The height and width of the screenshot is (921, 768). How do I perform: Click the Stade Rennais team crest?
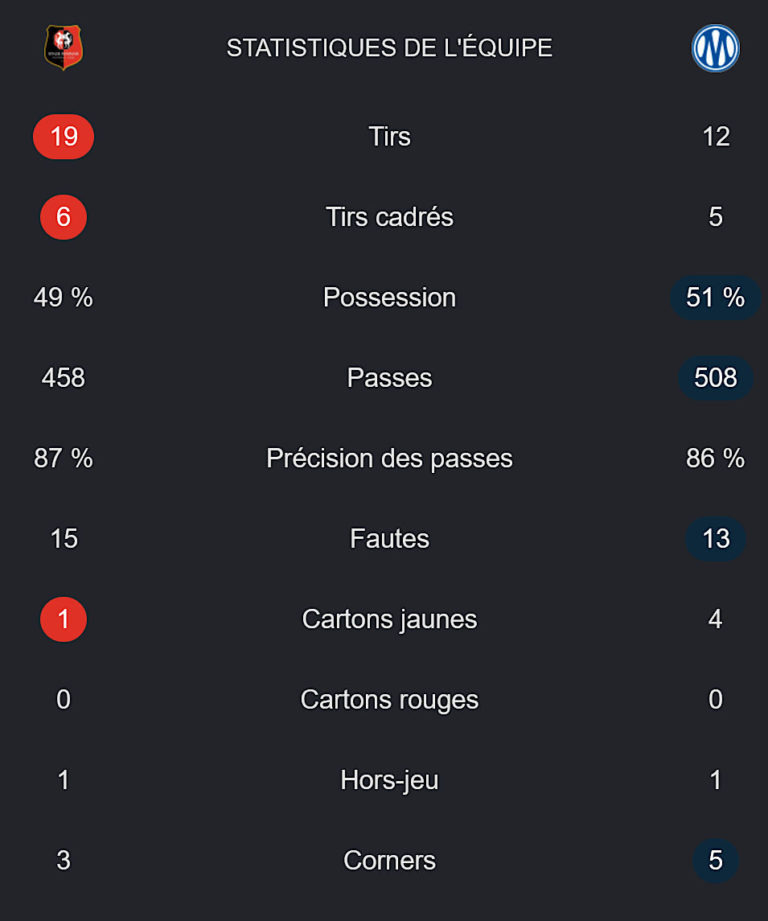tap(63, 47)
